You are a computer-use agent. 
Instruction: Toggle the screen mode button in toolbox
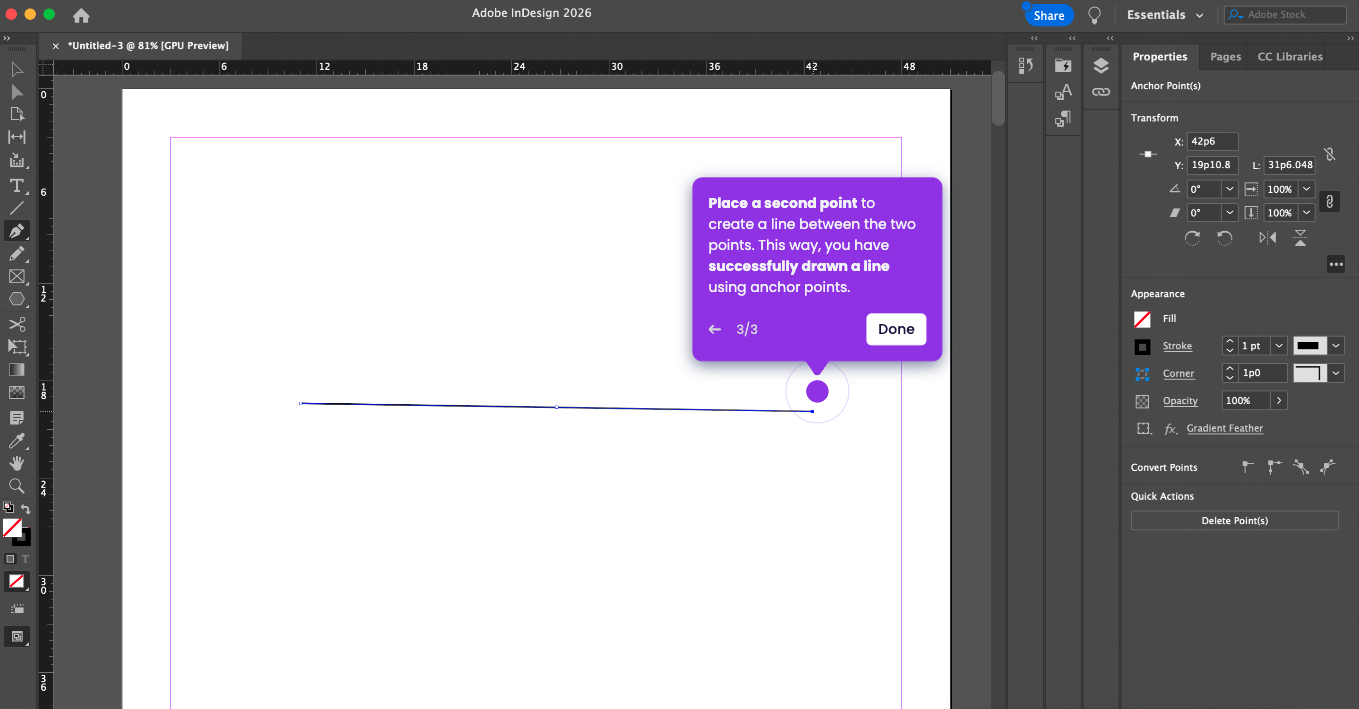coord(17,636)
